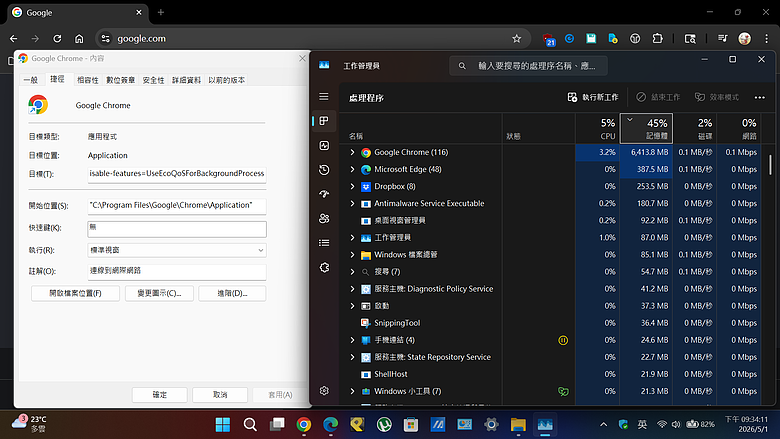The width and height of the screenshot is (780, 439).
Task: Expand Microsoft Edge (48) process group
Action: pyautogui.click(x=352, y=169)
